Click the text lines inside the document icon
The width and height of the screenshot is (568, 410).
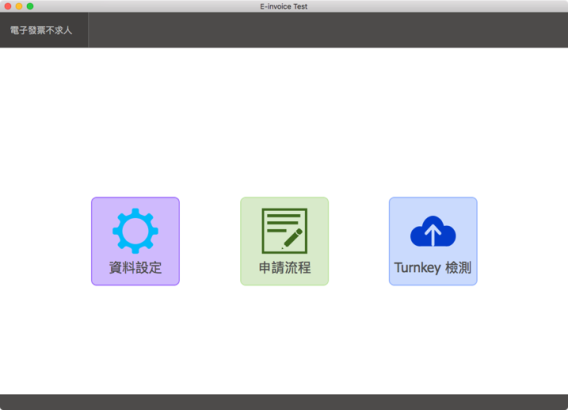(283, 223)
